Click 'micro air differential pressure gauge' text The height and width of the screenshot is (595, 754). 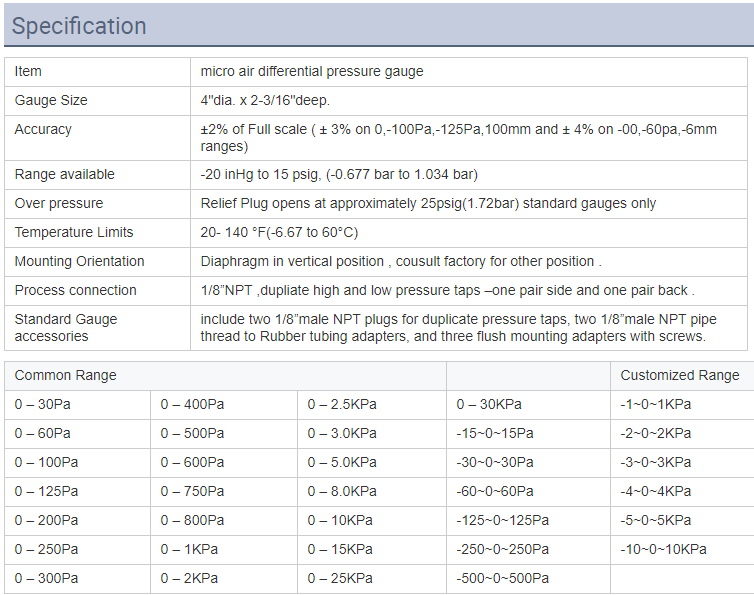312,72
